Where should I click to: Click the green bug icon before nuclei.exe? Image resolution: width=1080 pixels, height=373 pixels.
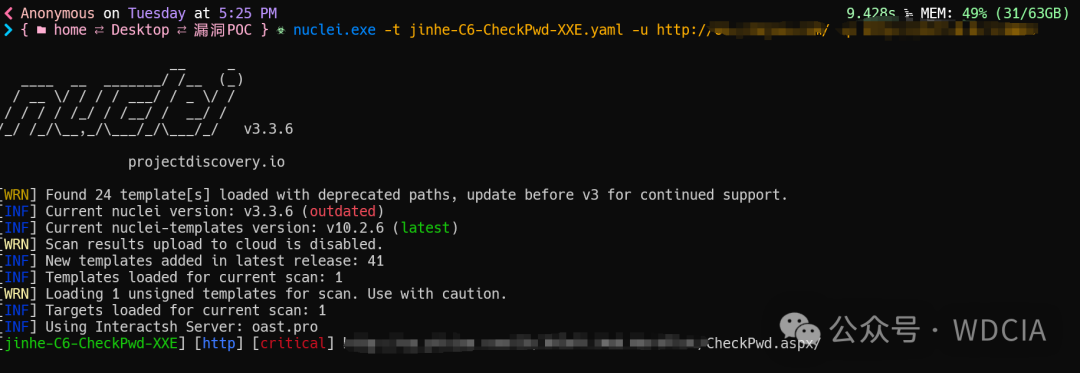[x=280, y=30]
